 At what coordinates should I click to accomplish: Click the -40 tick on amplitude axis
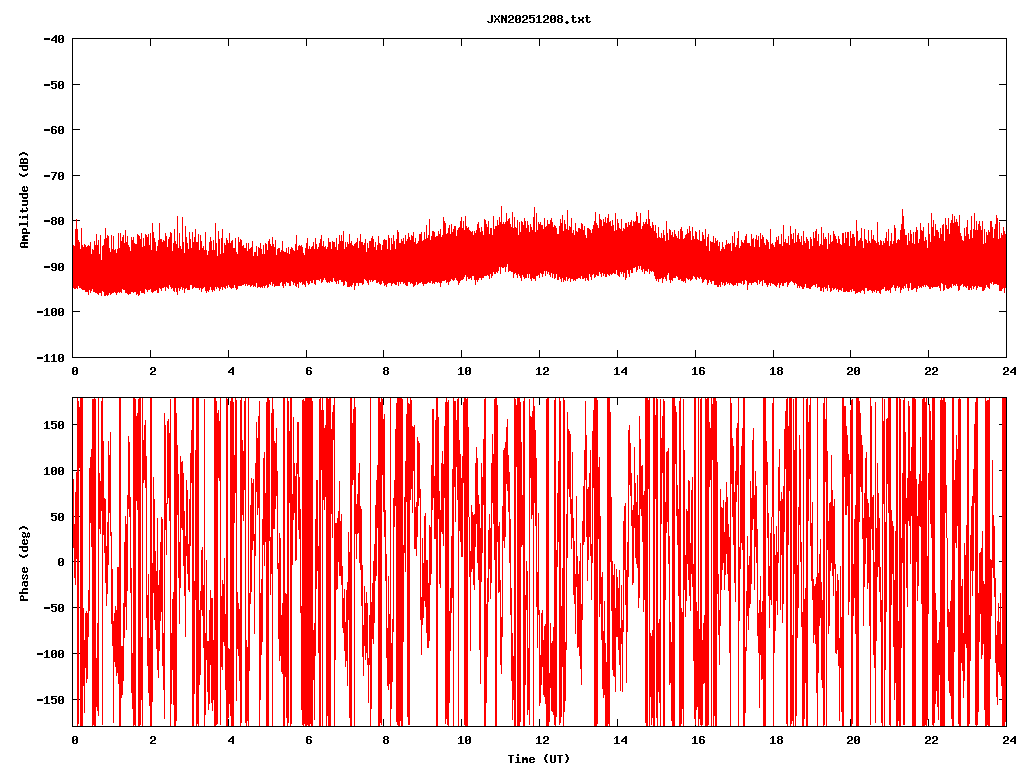coord(54,39)
